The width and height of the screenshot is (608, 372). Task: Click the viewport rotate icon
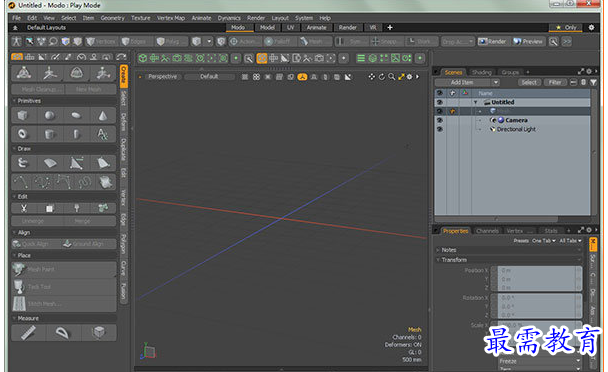[382, 77]
